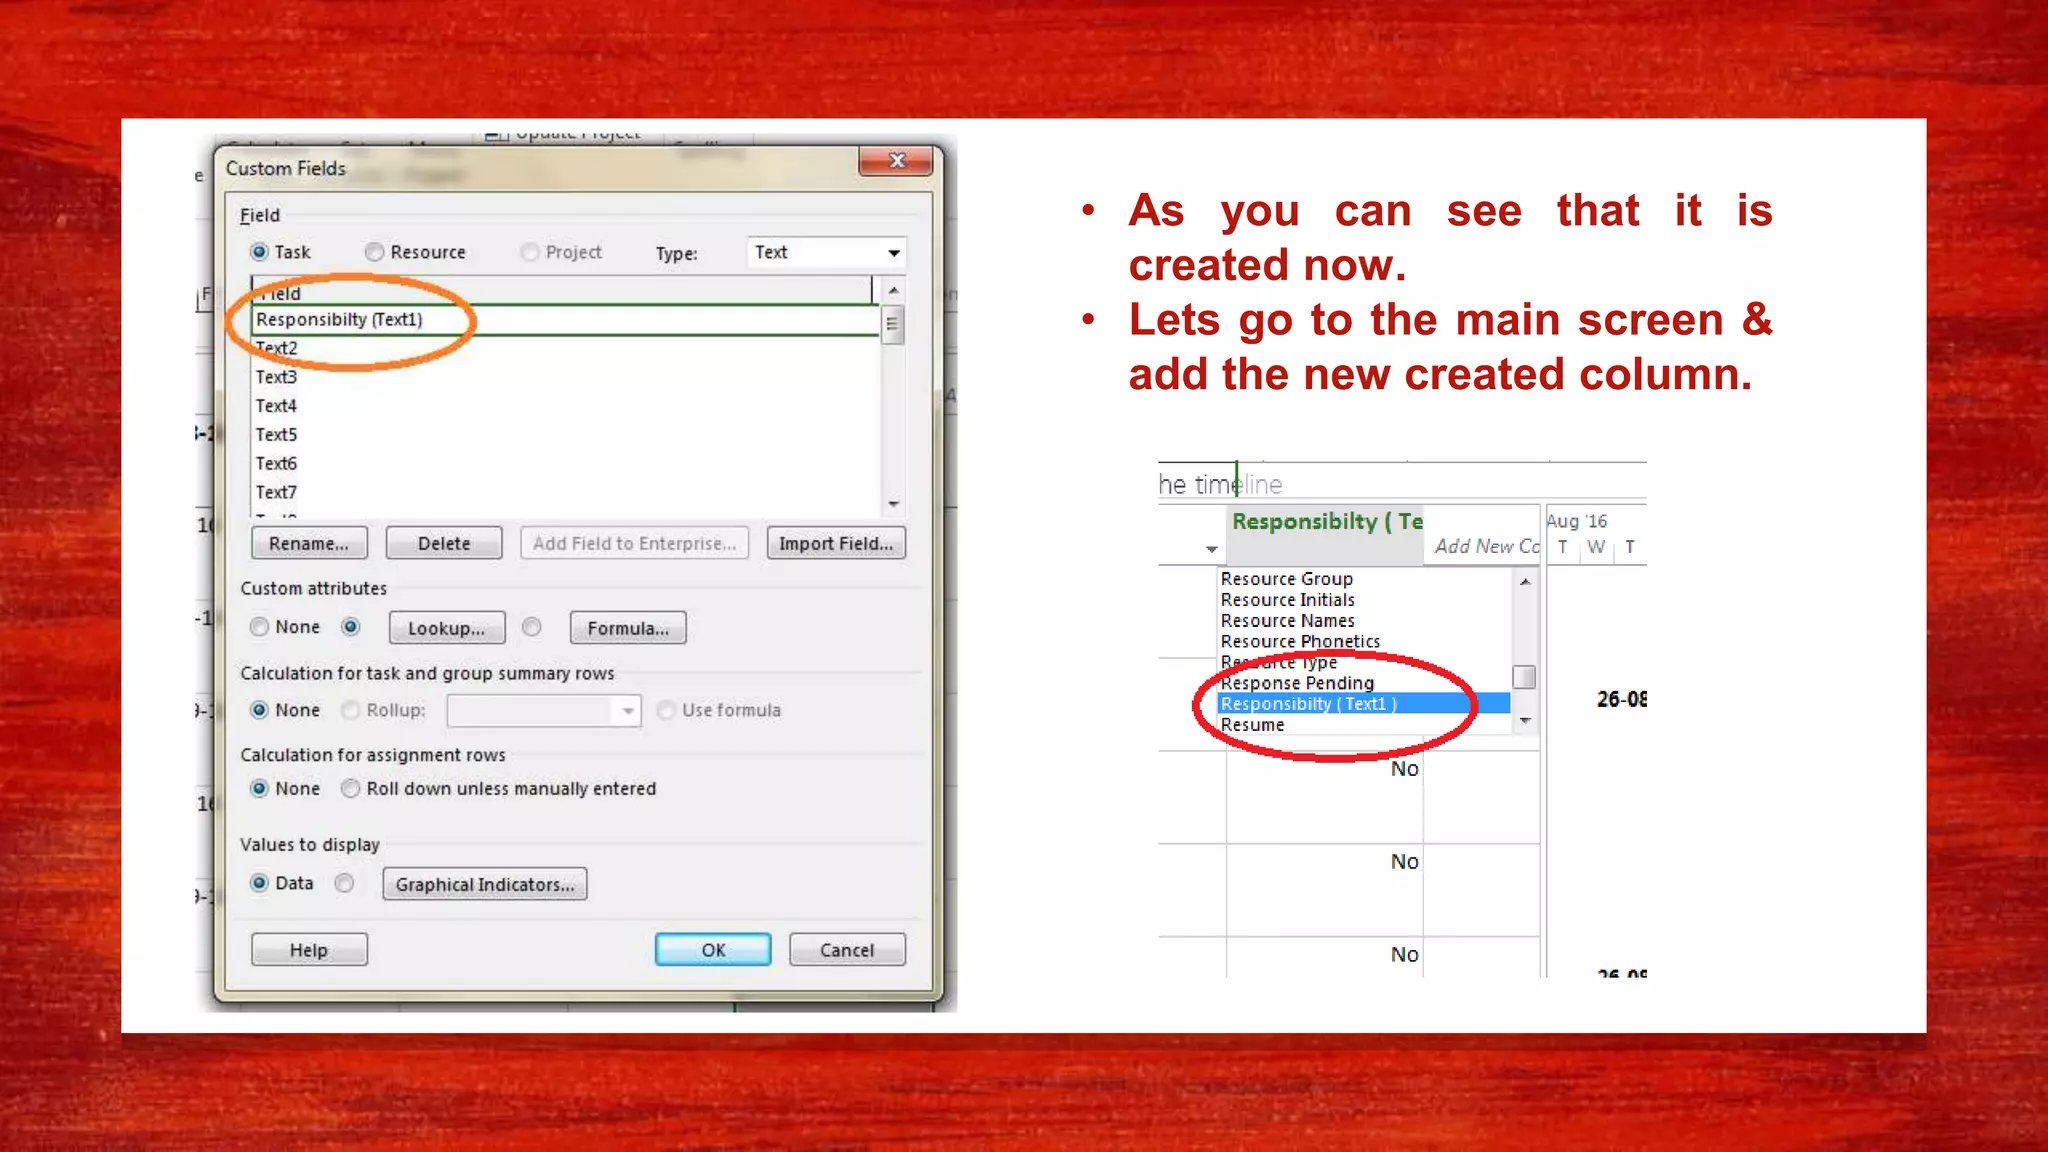Open the Type dropdown showing Text

[x=826, y=252]
